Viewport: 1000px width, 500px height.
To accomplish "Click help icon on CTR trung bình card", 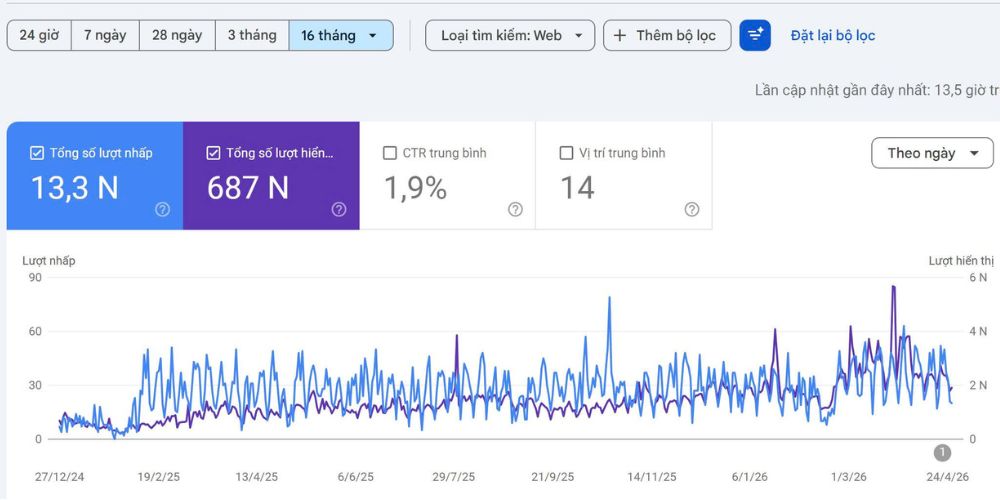I will pos(515,209).
